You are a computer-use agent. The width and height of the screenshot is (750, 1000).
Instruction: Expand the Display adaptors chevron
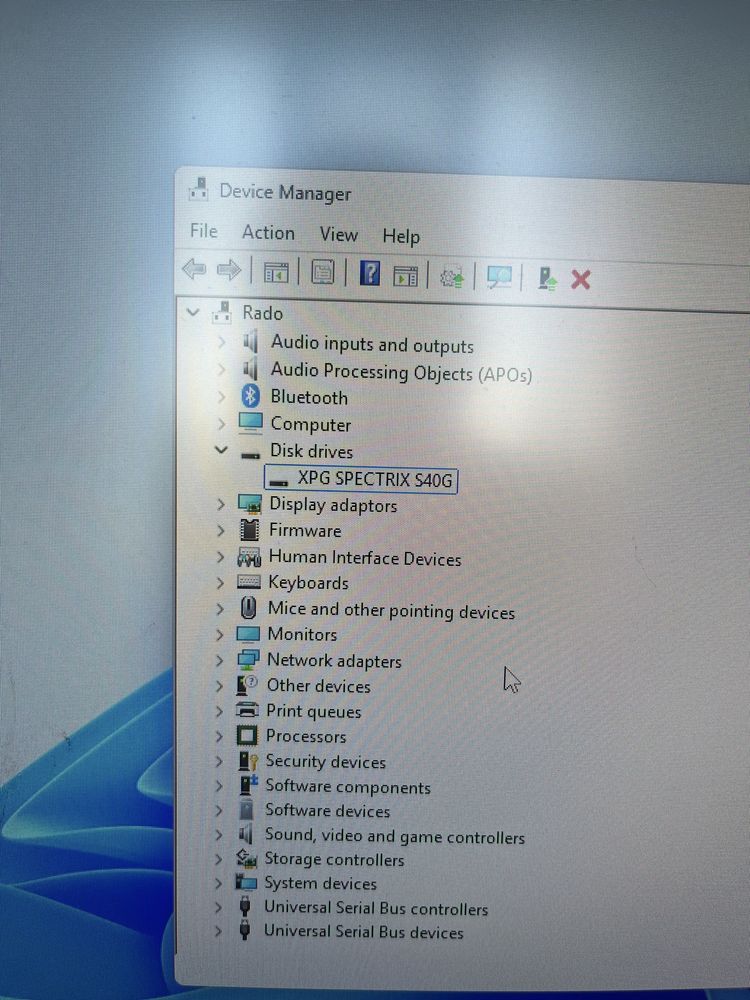pyautogui.click(x=221, y=504)
